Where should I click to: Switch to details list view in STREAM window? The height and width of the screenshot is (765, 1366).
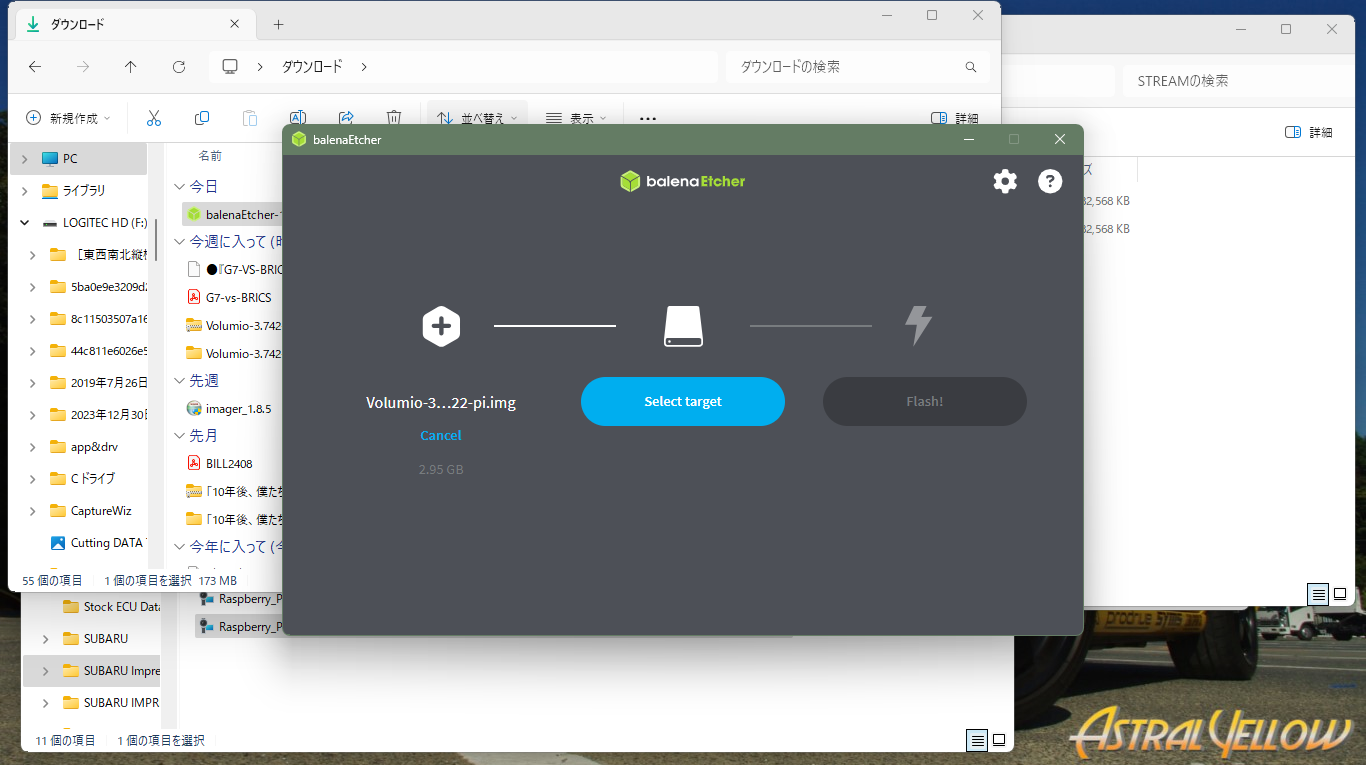(x=1319, y=595)
